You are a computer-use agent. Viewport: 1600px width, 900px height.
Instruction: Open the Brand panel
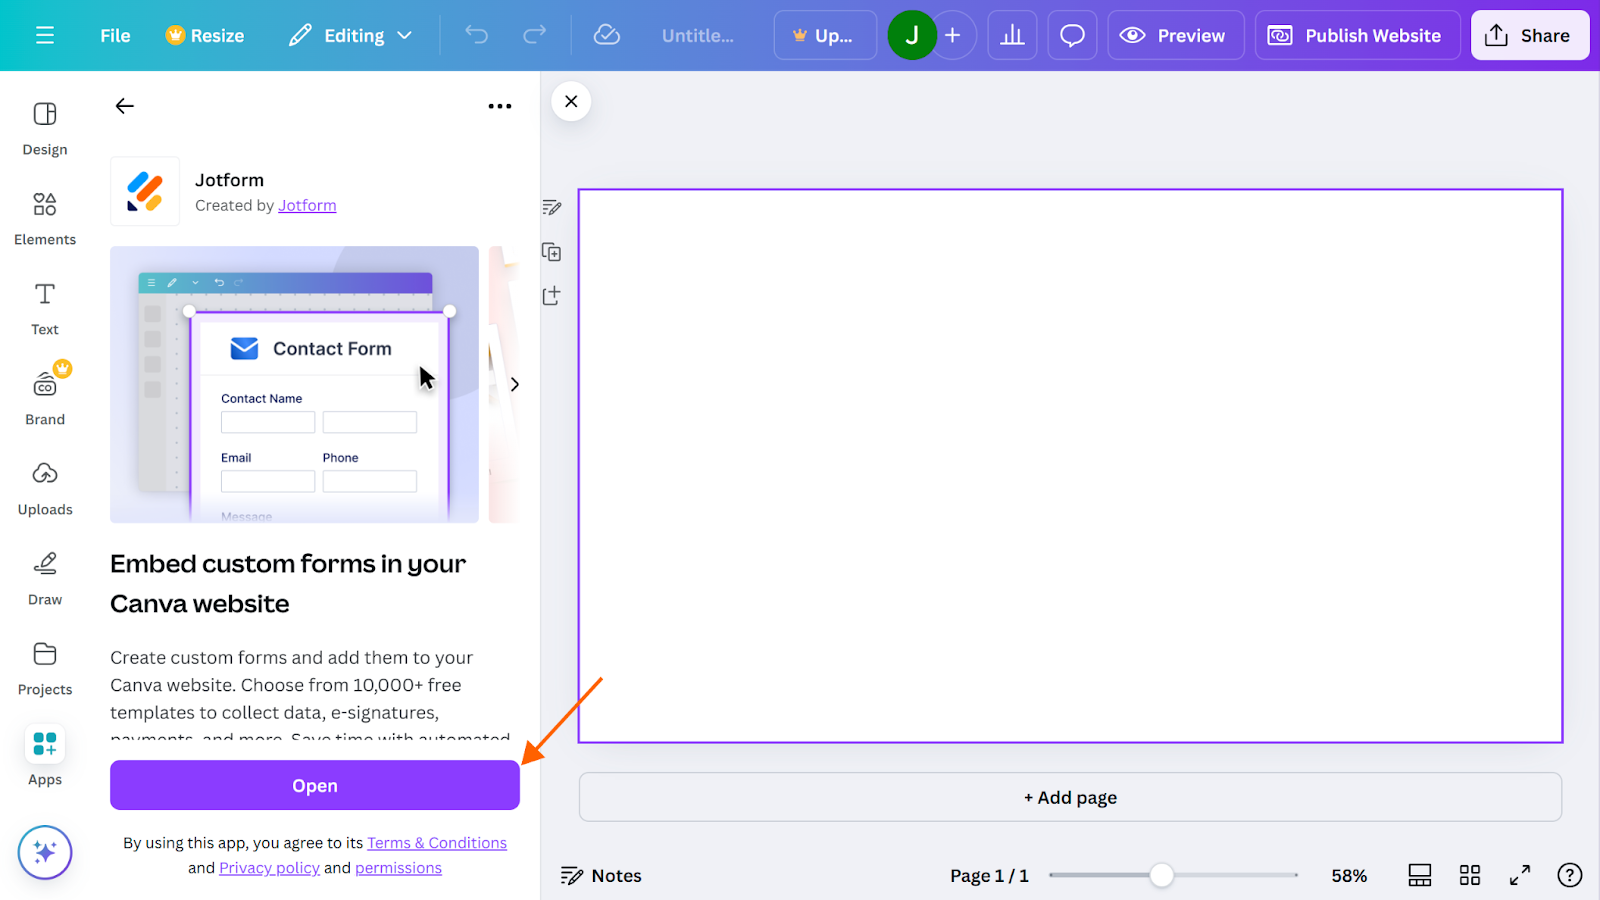(44, 395)
